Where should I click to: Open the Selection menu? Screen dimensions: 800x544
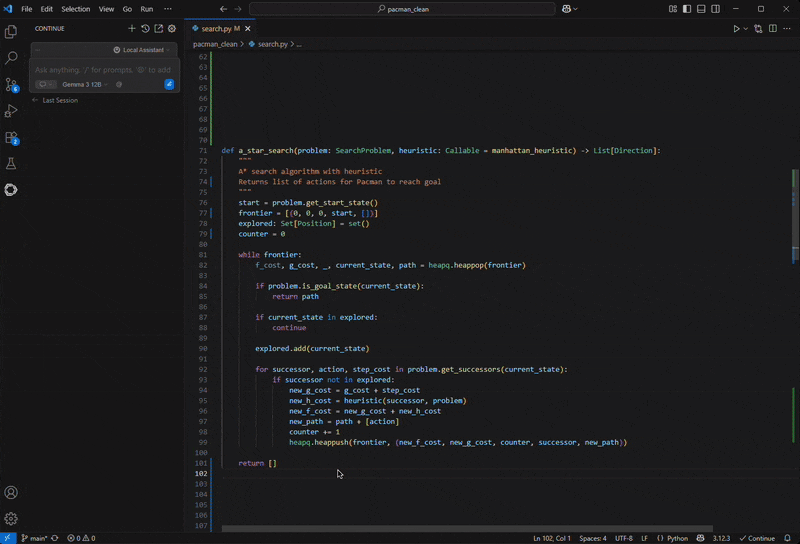pos(75,9)
